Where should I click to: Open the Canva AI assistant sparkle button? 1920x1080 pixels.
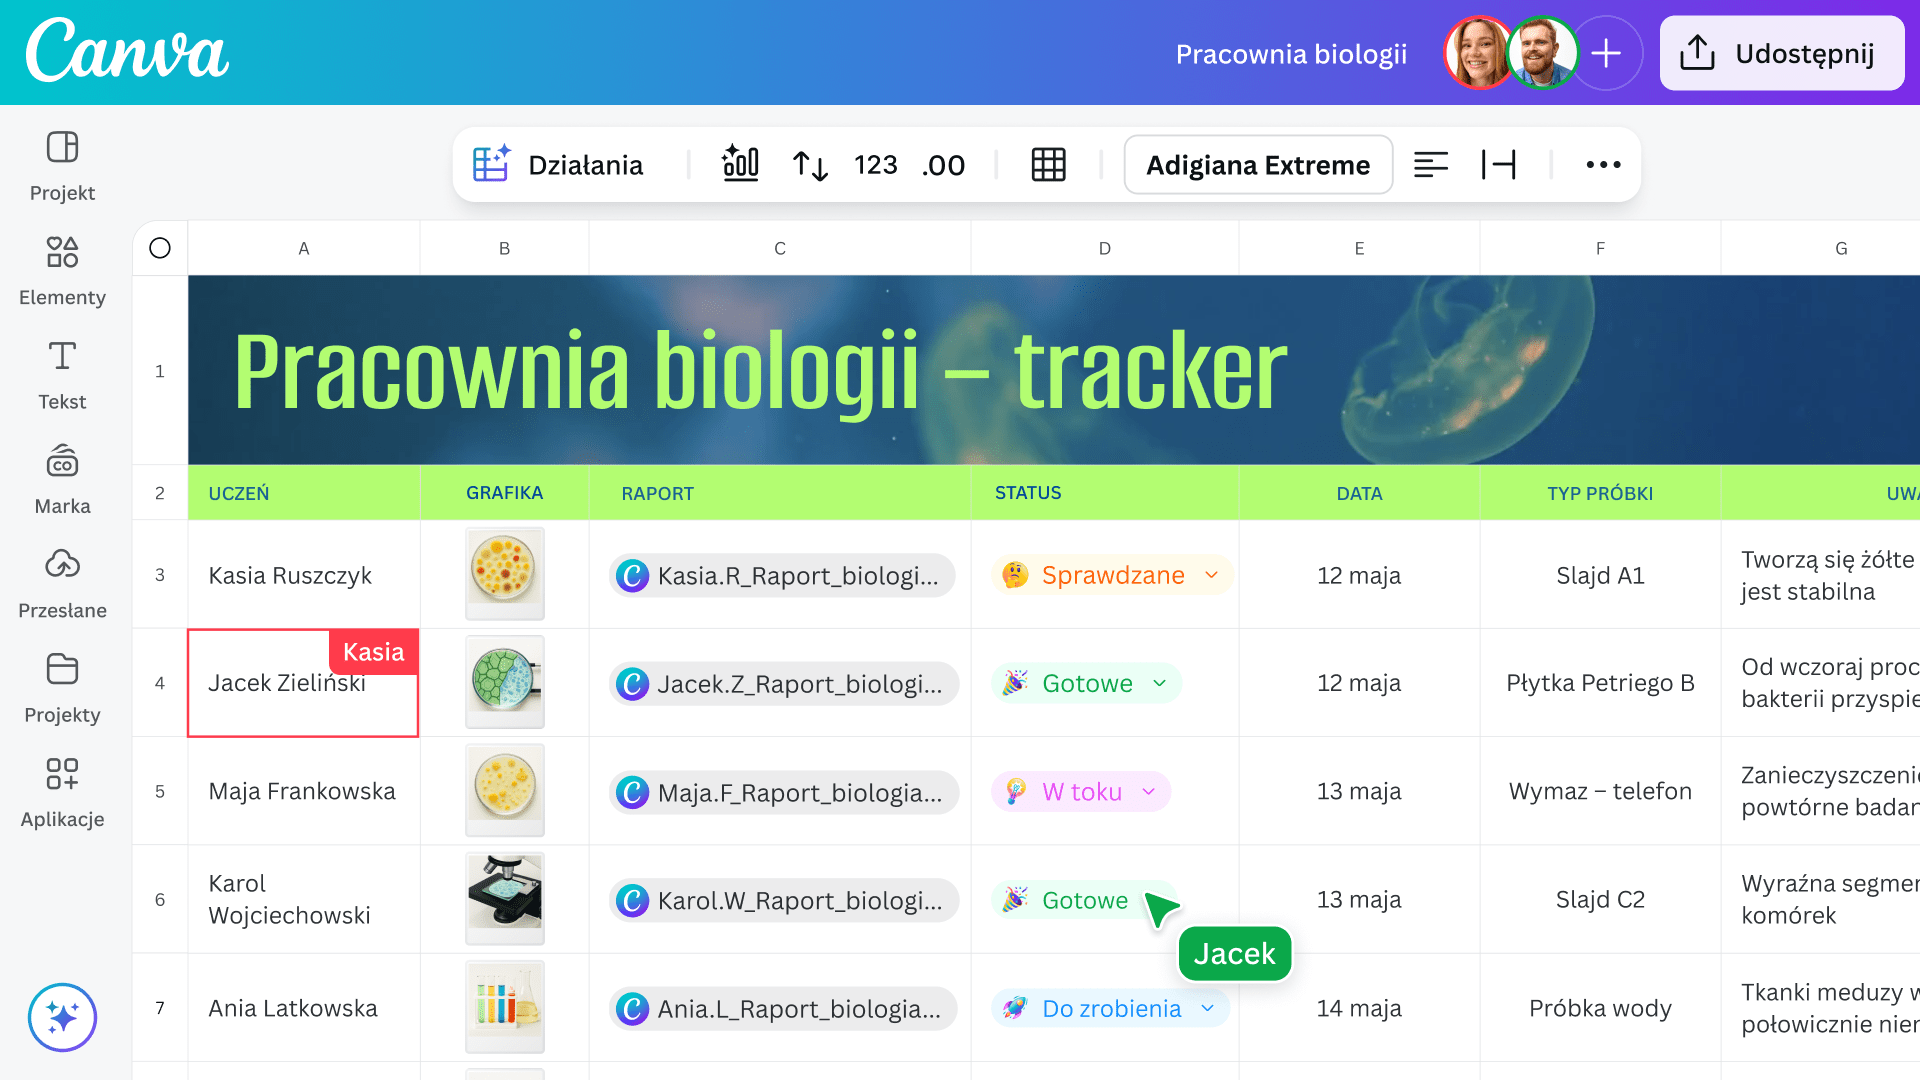(62, 1018)
